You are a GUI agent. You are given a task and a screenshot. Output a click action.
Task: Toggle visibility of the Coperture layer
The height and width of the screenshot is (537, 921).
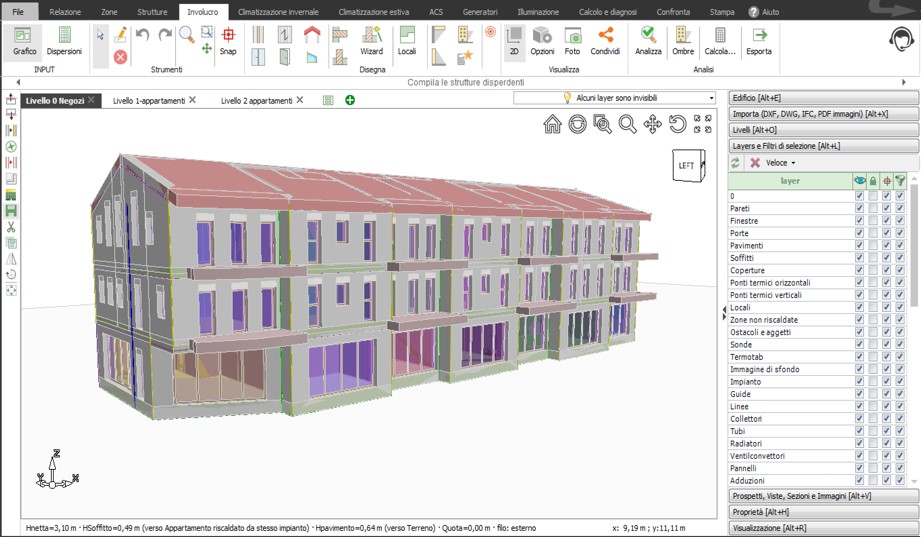(x=860, y=270)
